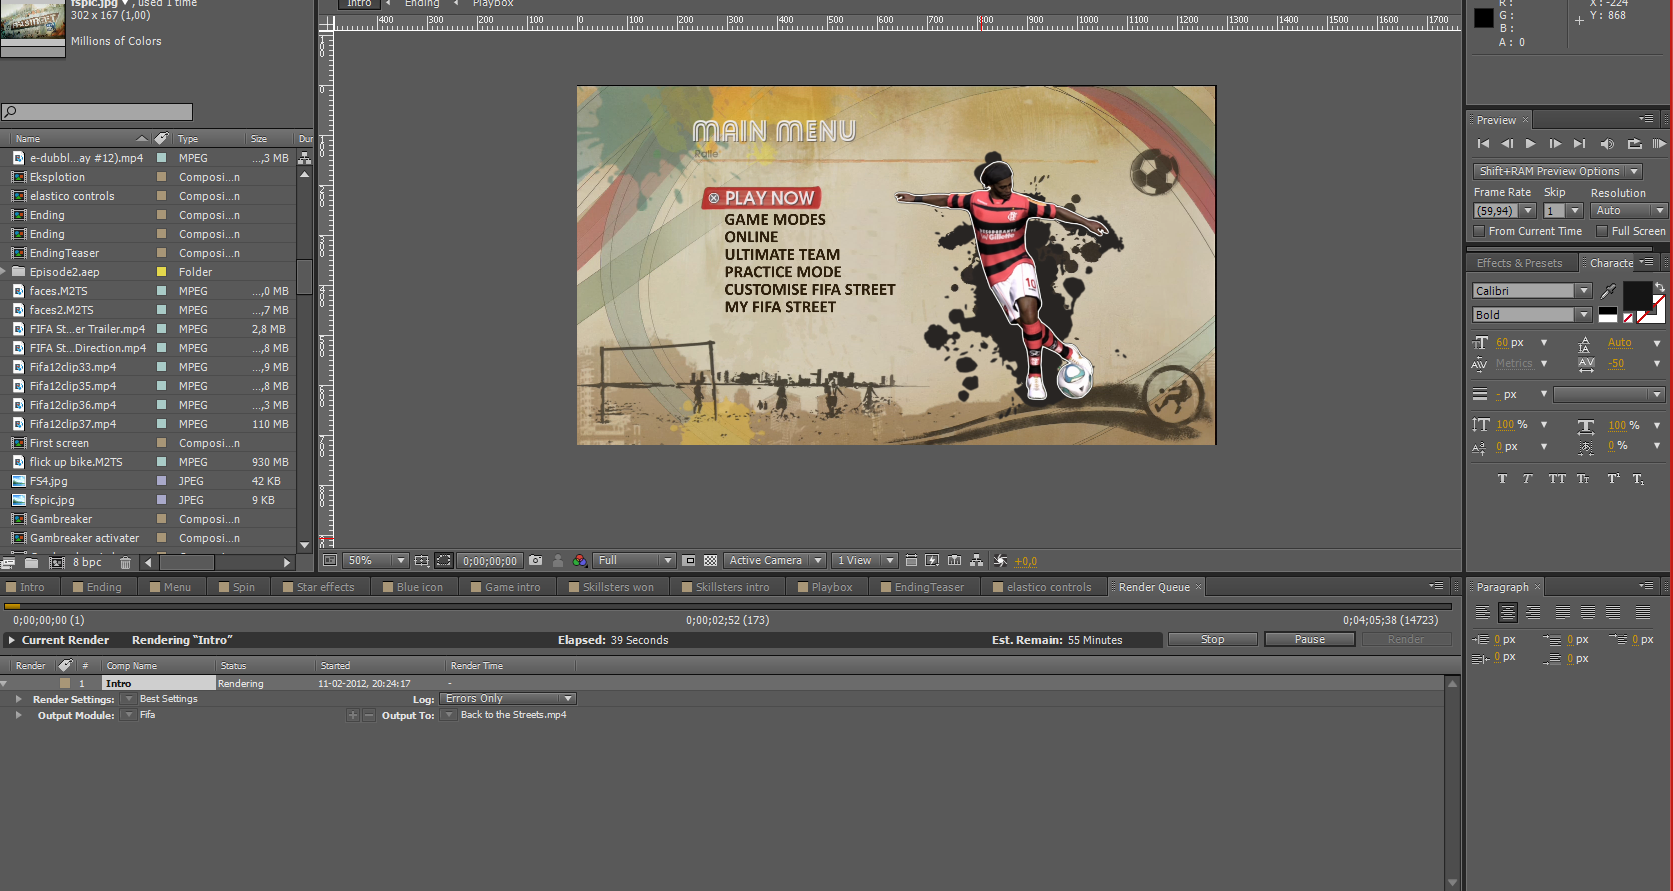Toggle transparency grid in viewer
Image resolution: width=1673 pixels, height=891 pixels.
coord(710,561)
